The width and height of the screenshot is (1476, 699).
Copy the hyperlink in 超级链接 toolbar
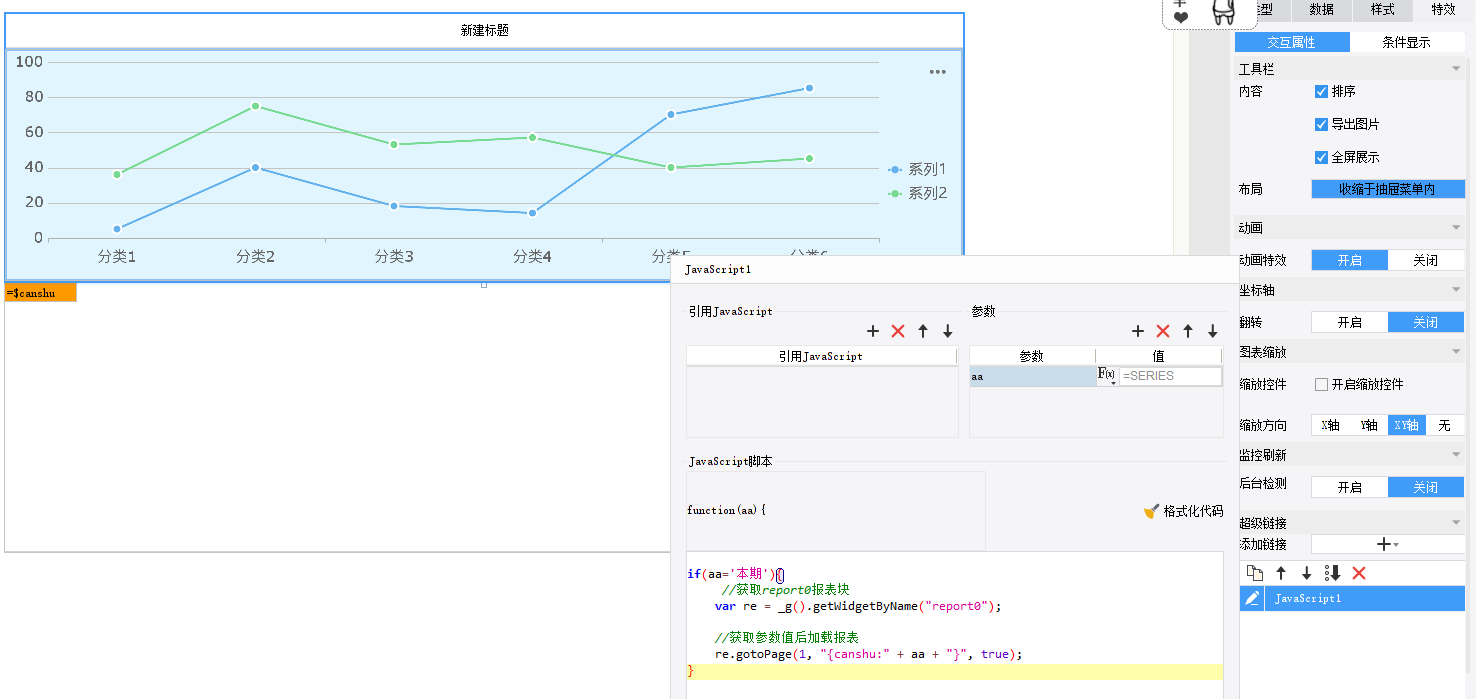tap(1254, 573)
